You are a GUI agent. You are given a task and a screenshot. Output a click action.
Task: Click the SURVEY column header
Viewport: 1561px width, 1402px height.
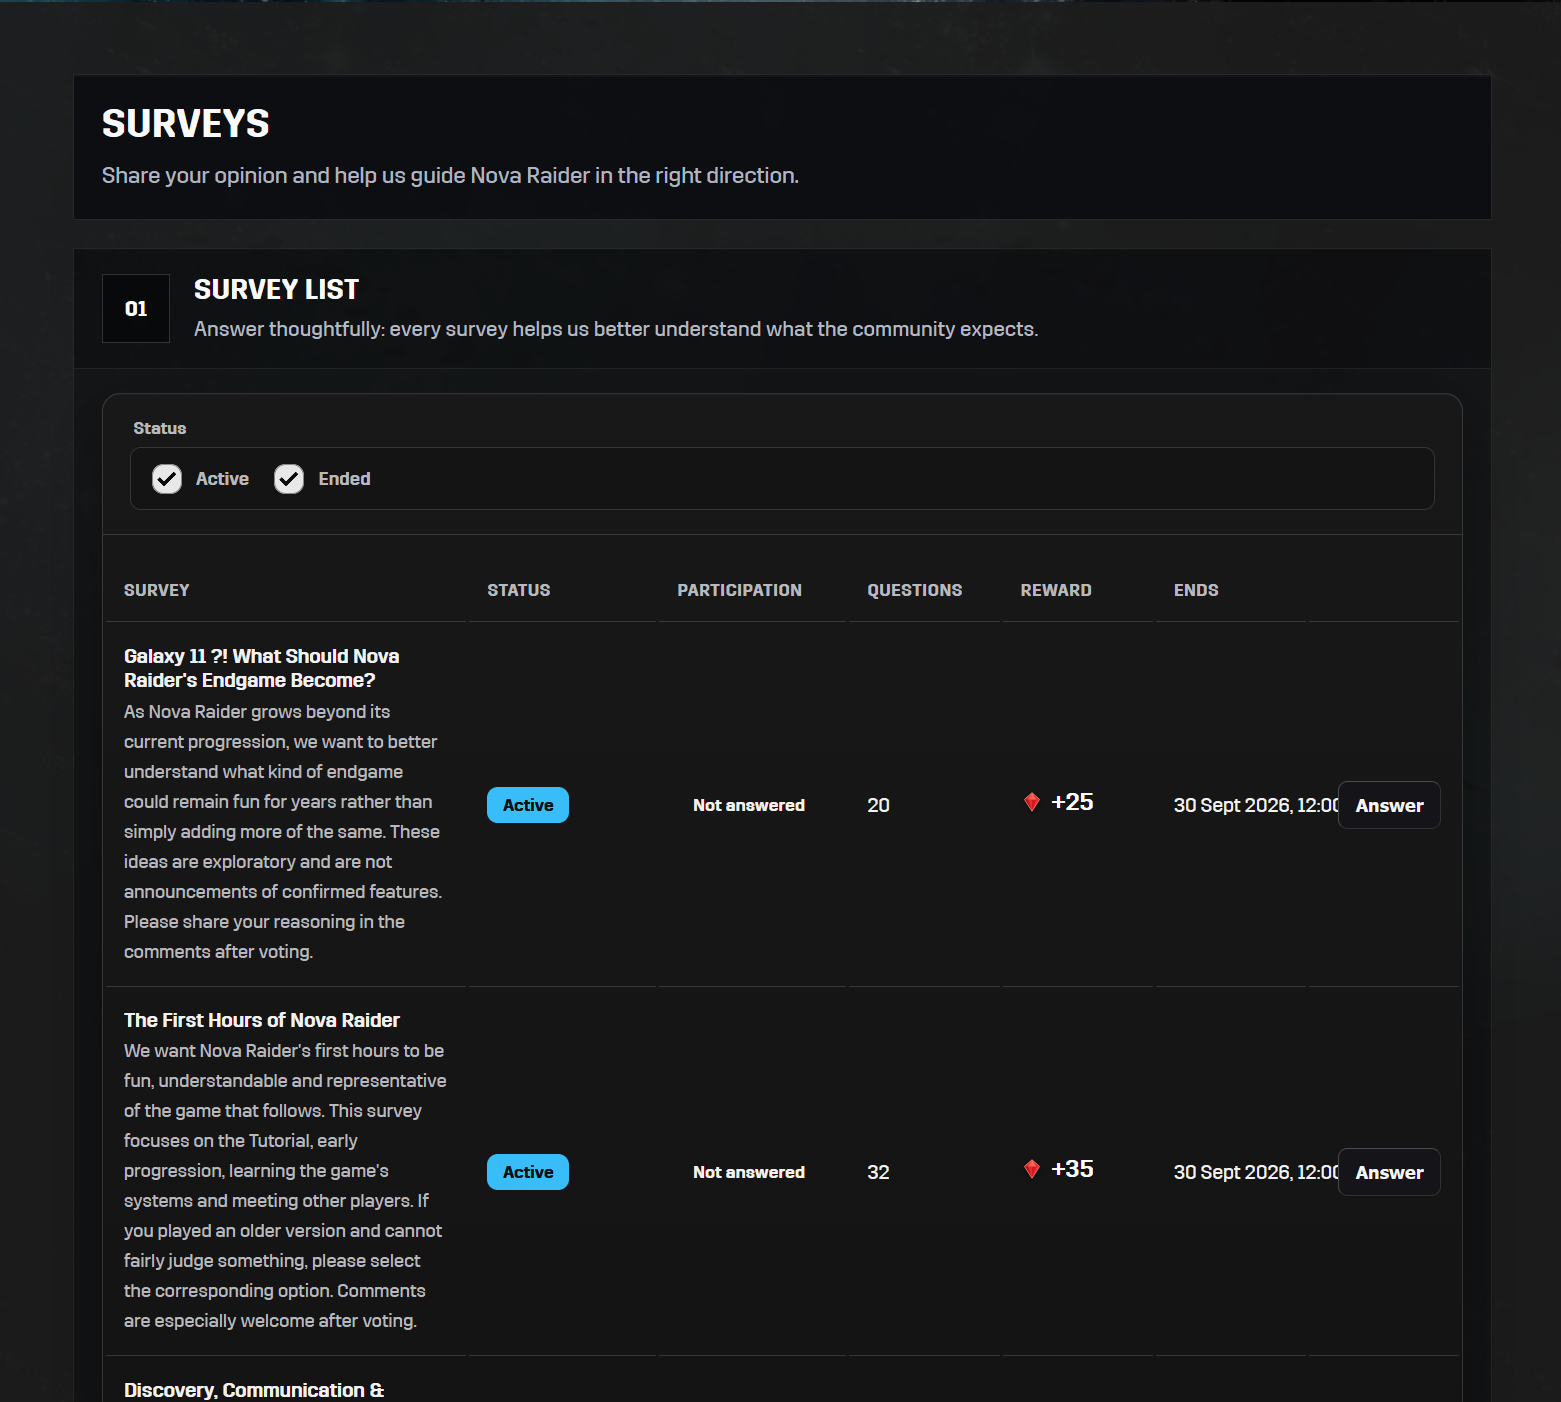tap(157, 590)
